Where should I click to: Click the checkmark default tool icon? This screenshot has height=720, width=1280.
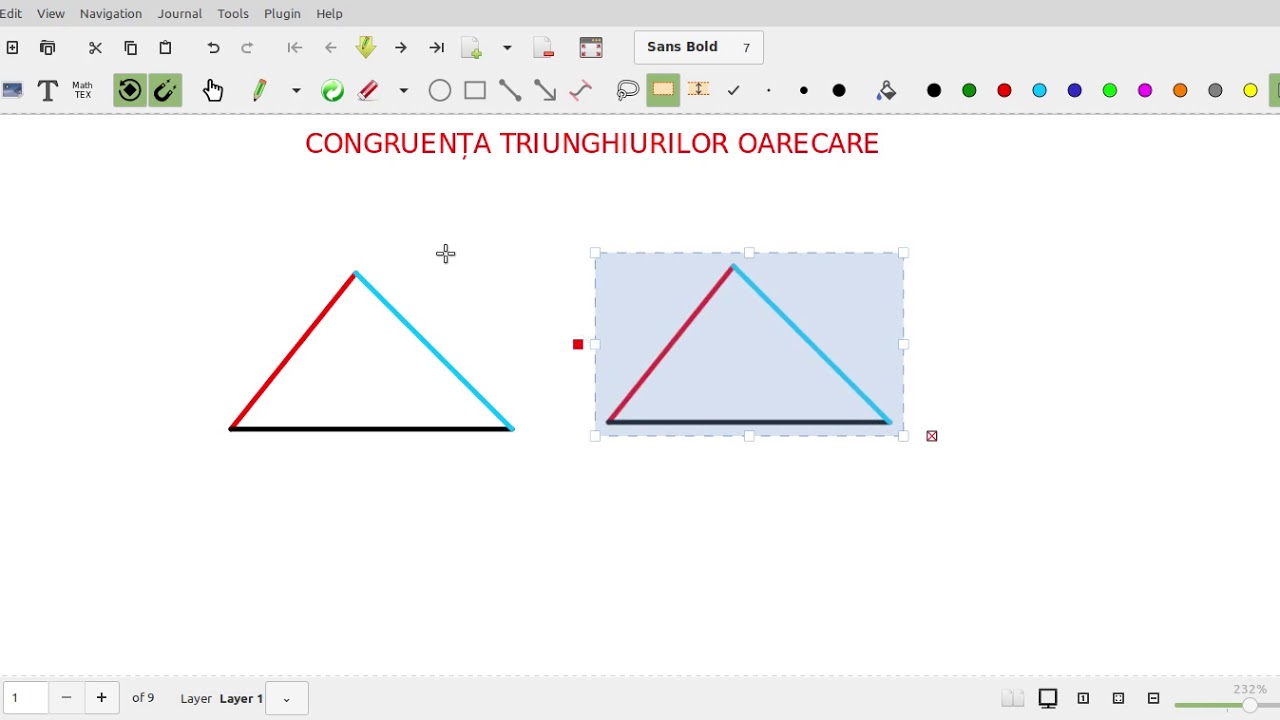[x=733, y=90]
